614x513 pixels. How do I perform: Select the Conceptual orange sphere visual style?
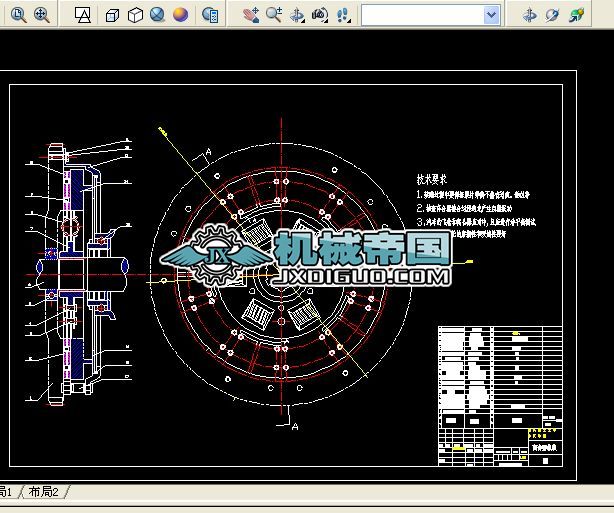pyautogui.click(x=181, y=15)
